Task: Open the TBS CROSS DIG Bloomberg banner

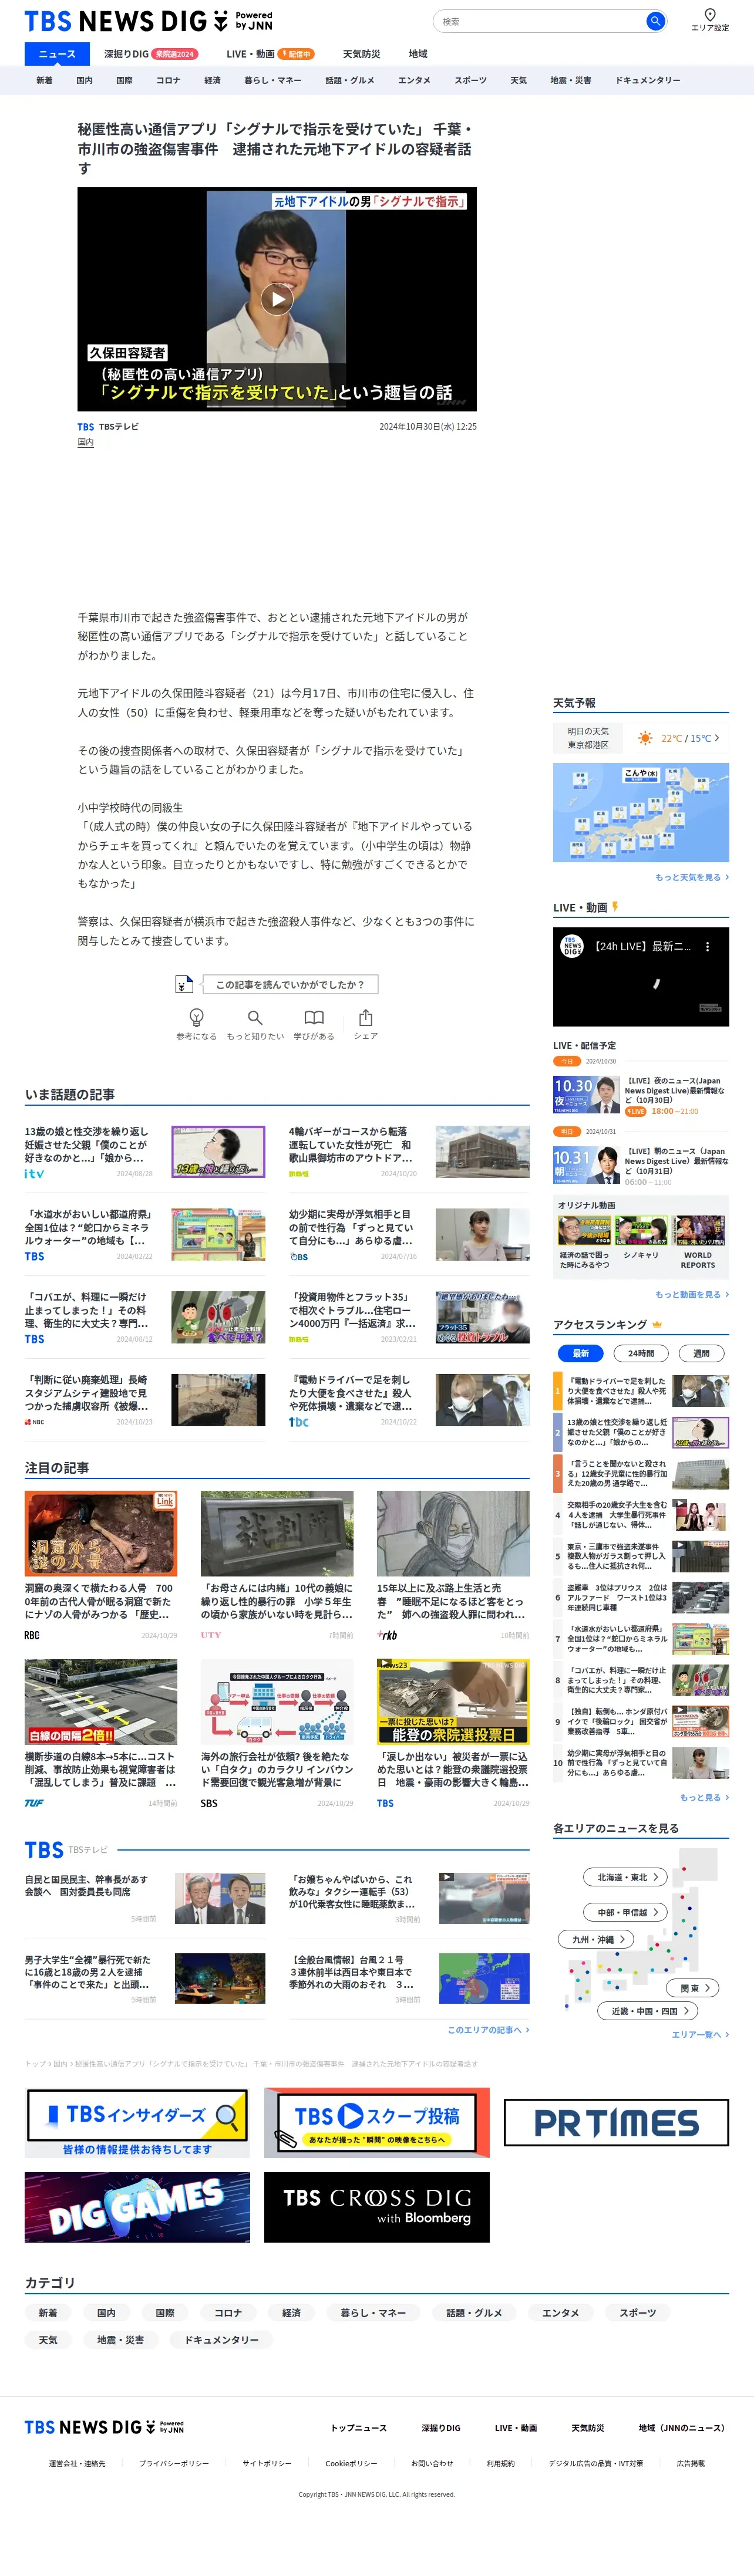Action: click(x=377, y=2207)
